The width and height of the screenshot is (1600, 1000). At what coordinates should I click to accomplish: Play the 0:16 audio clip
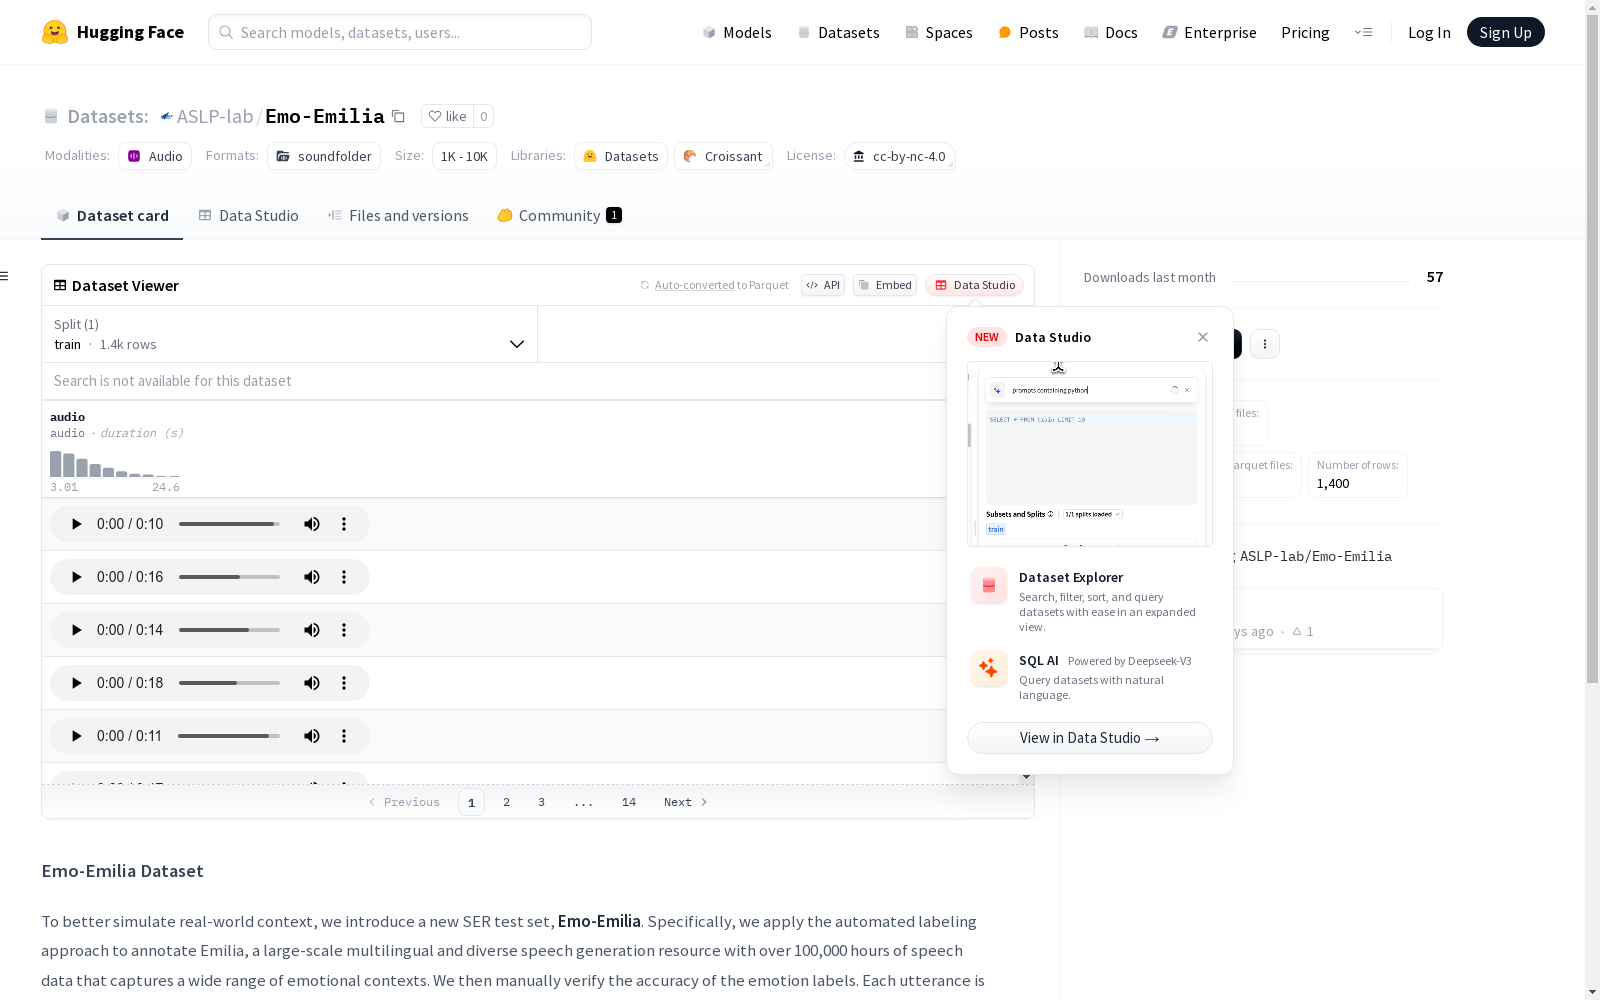coord(76,577)
